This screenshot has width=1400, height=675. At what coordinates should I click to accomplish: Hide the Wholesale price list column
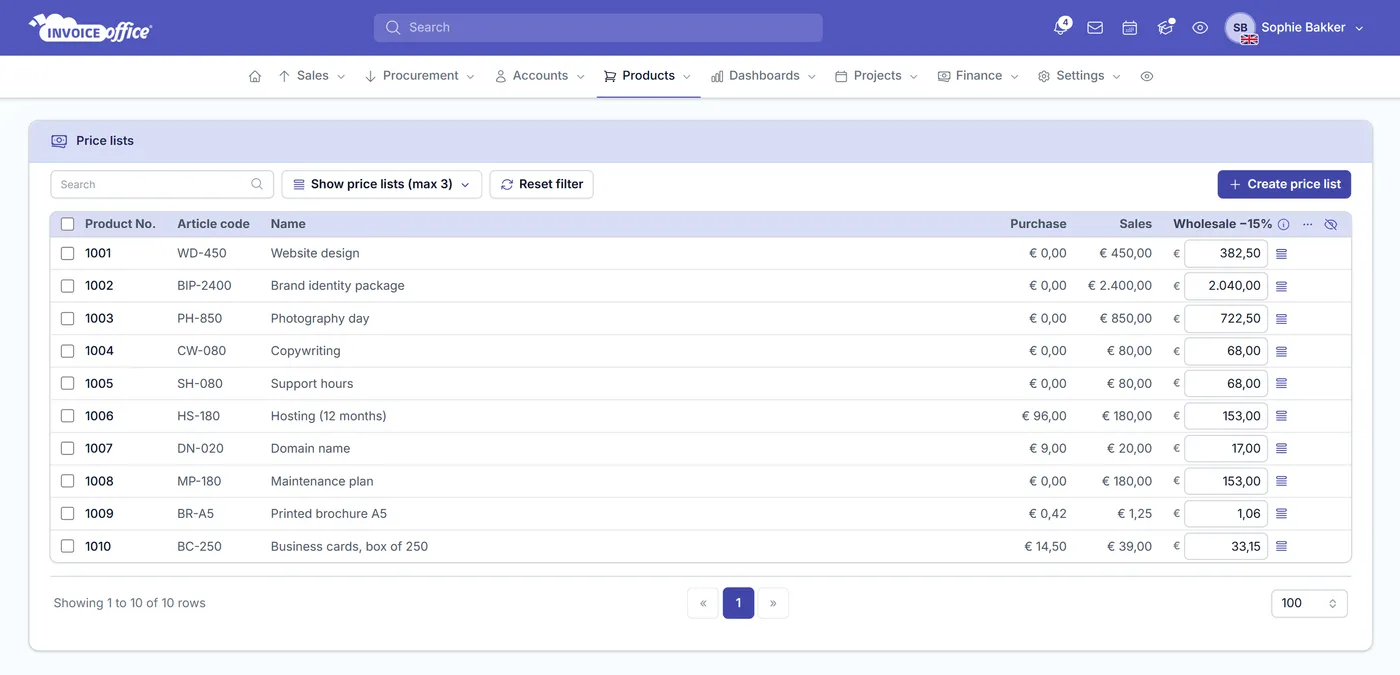pyautogui.click(x=1331, y=224)
